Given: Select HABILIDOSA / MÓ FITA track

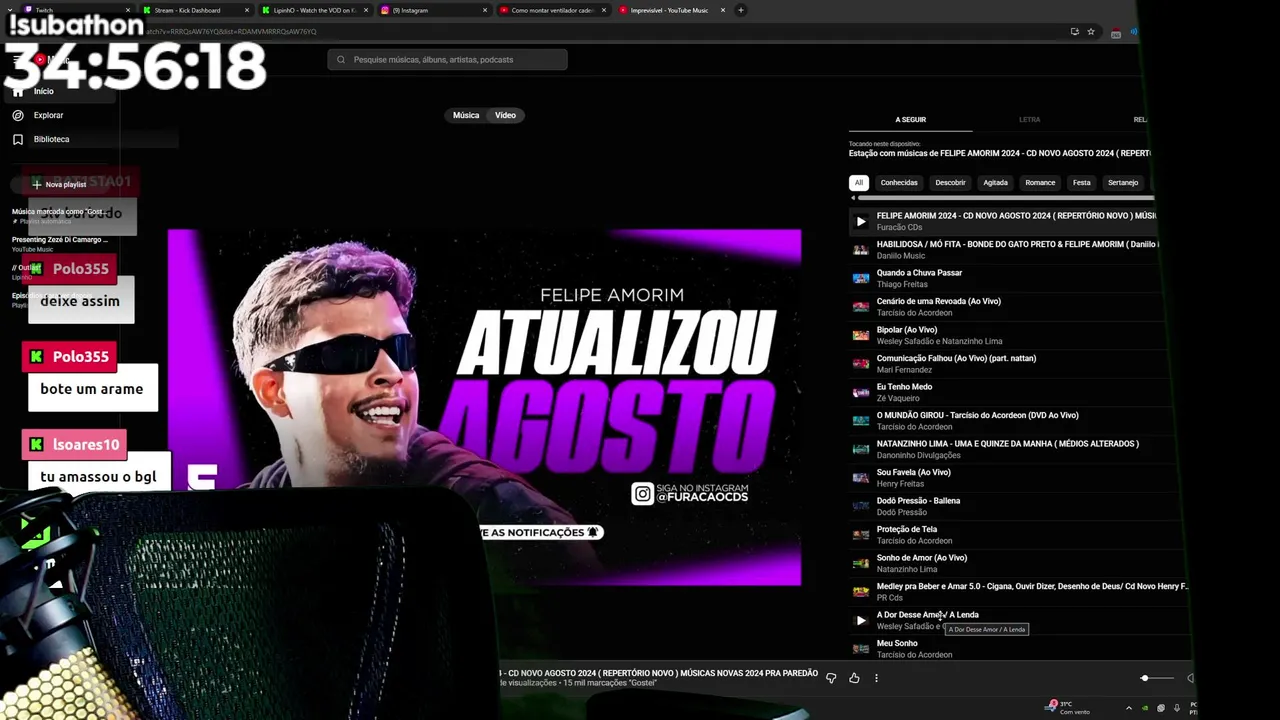Looking at the screenshot, I should (1018, 244).
